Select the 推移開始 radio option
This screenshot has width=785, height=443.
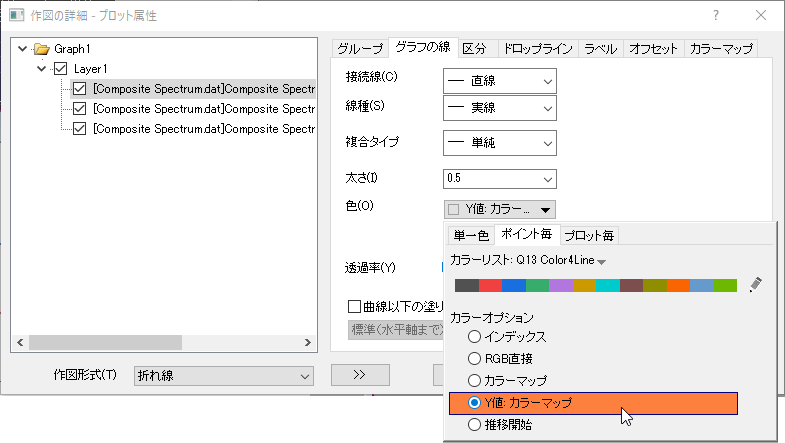(x=474, y=424)
